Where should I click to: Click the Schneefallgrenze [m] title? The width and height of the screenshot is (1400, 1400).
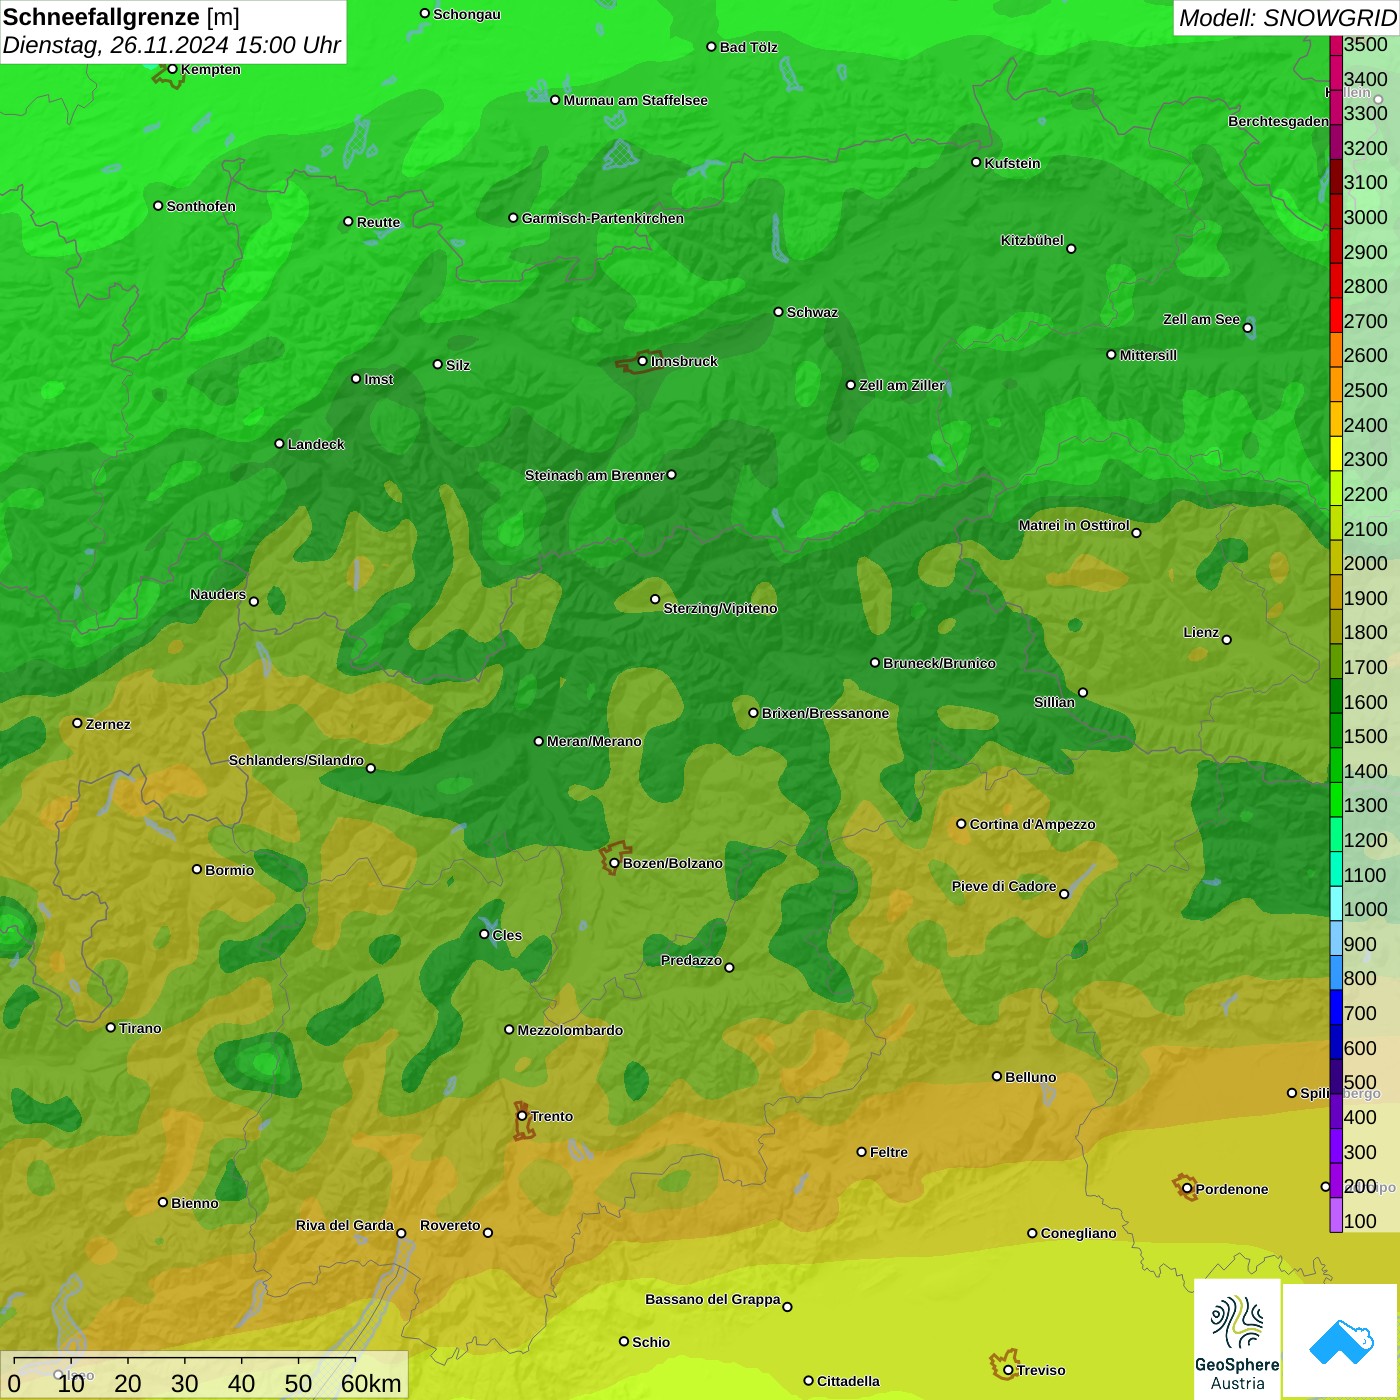point(121,17)
